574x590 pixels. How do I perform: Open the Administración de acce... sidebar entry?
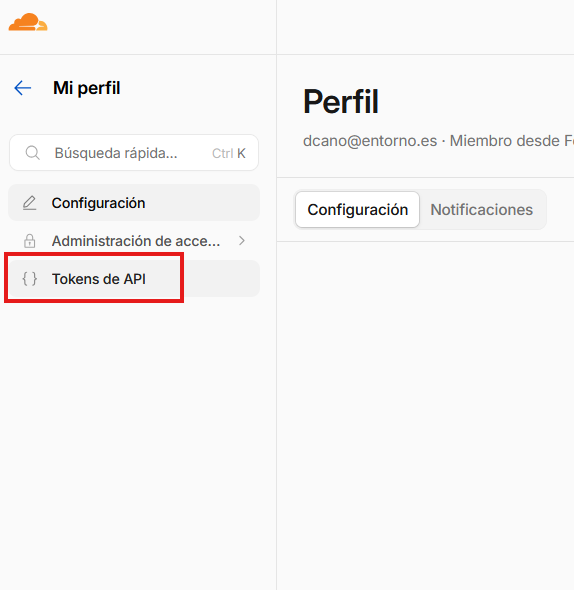click(x=134, y=241)
